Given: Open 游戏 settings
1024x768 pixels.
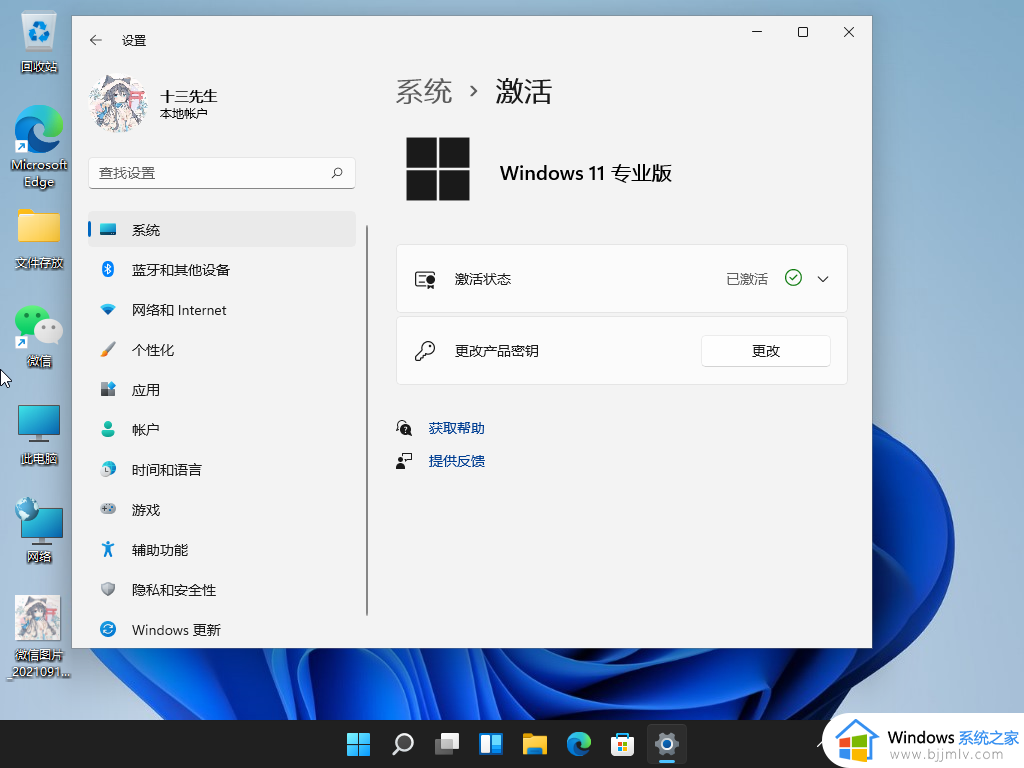Looking at the screenshot, I should pyautogui.click(x=221, y=509).
